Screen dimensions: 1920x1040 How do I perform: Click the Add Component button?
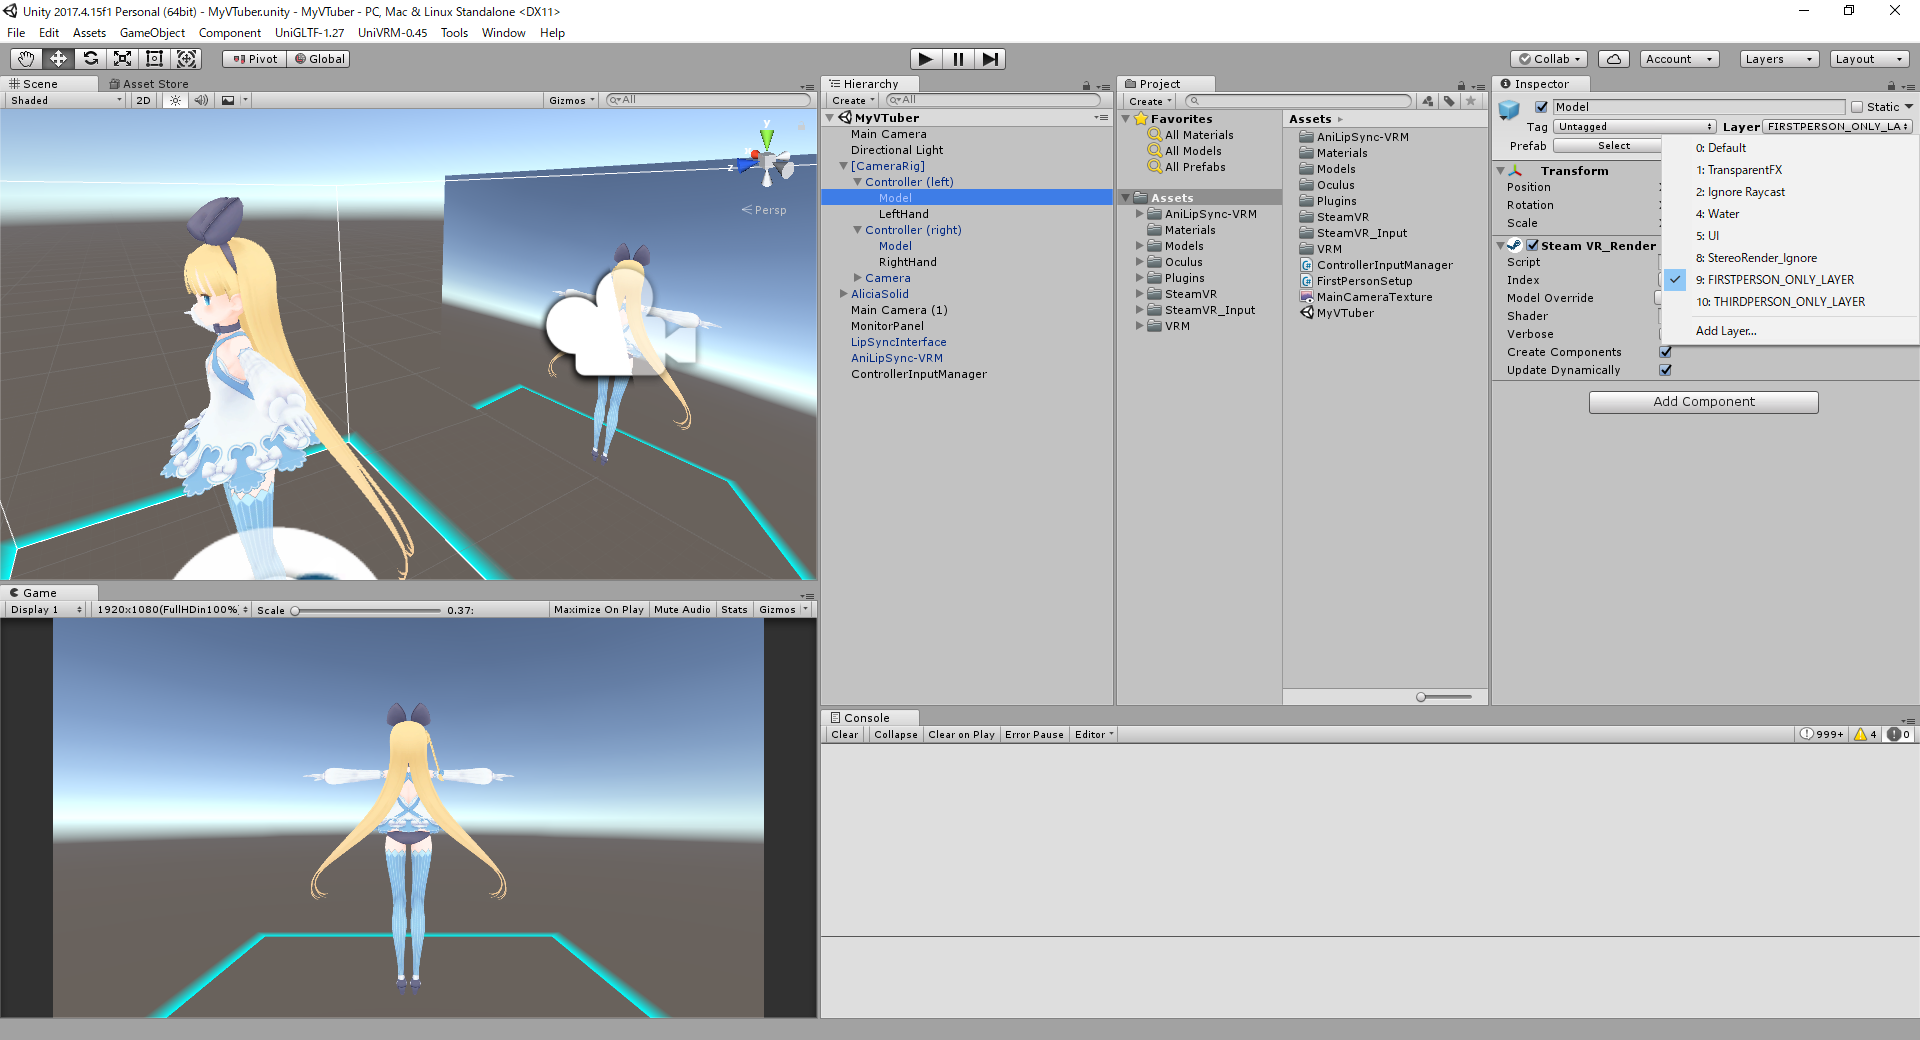tap(1703, 401)
